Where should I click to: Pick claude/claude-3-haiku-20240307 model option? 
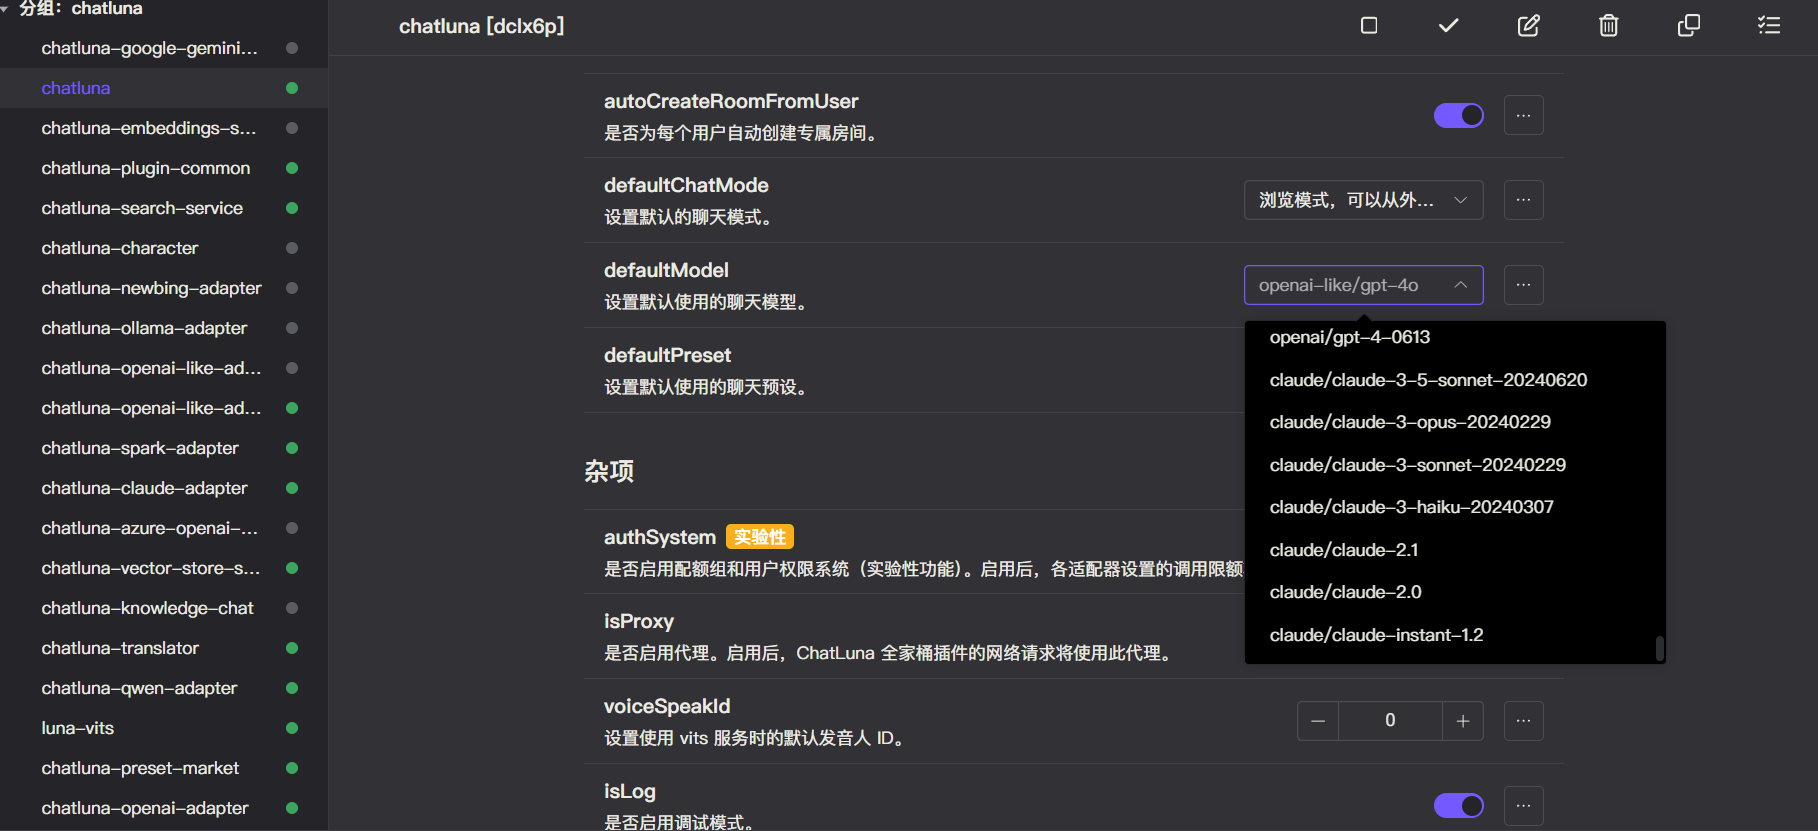point(1411,507)
